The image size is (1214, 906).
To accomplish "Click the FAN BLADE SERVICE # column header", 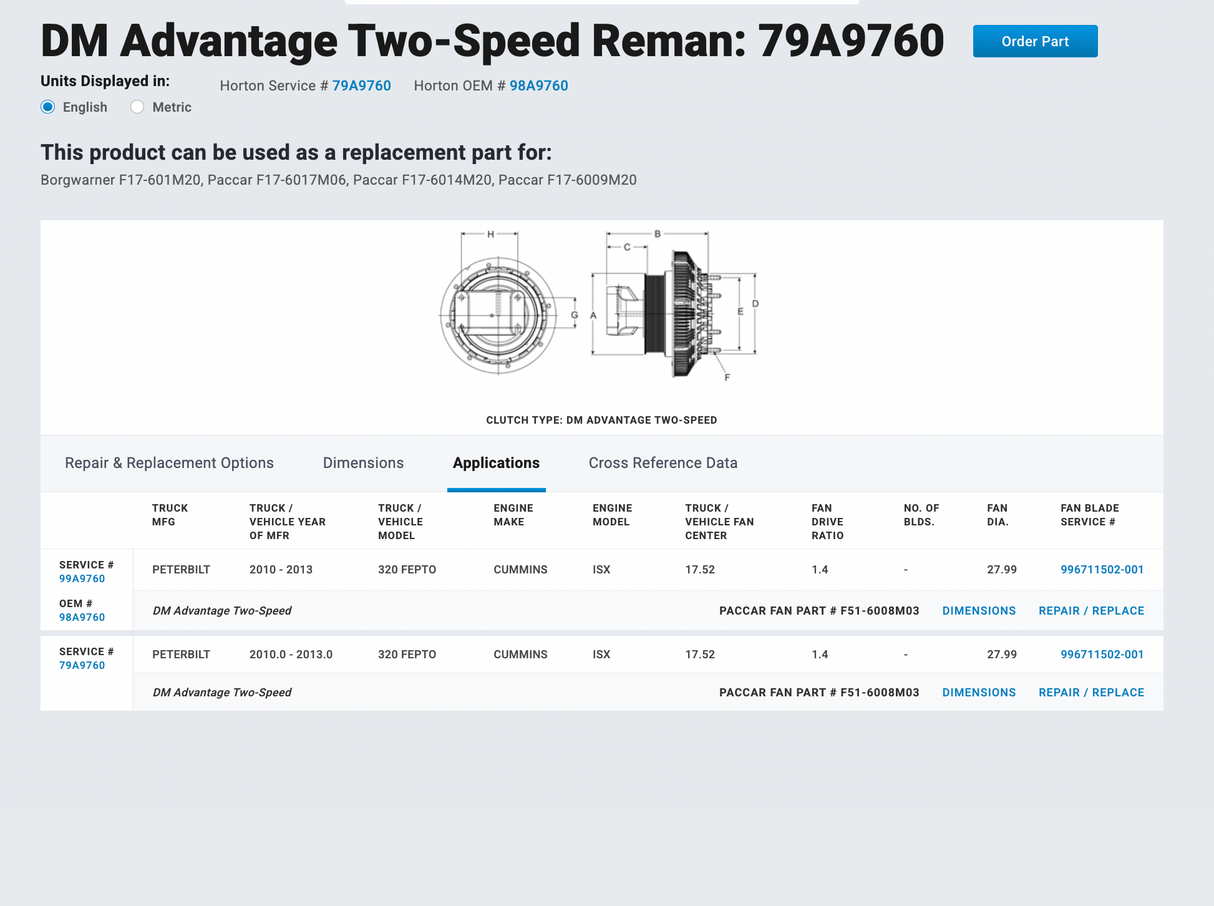I will (x=1090, y=515).
